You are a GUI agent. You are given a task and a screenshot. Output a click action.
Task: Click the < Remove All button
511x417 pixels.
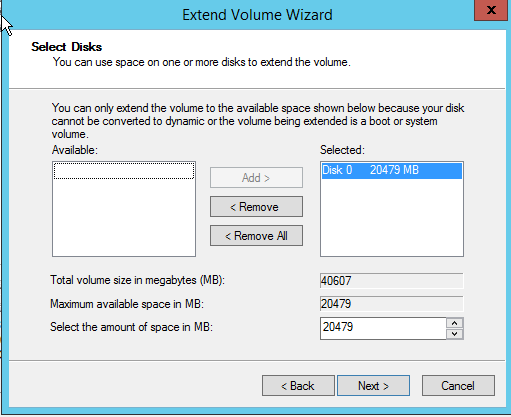click(256, 236)
